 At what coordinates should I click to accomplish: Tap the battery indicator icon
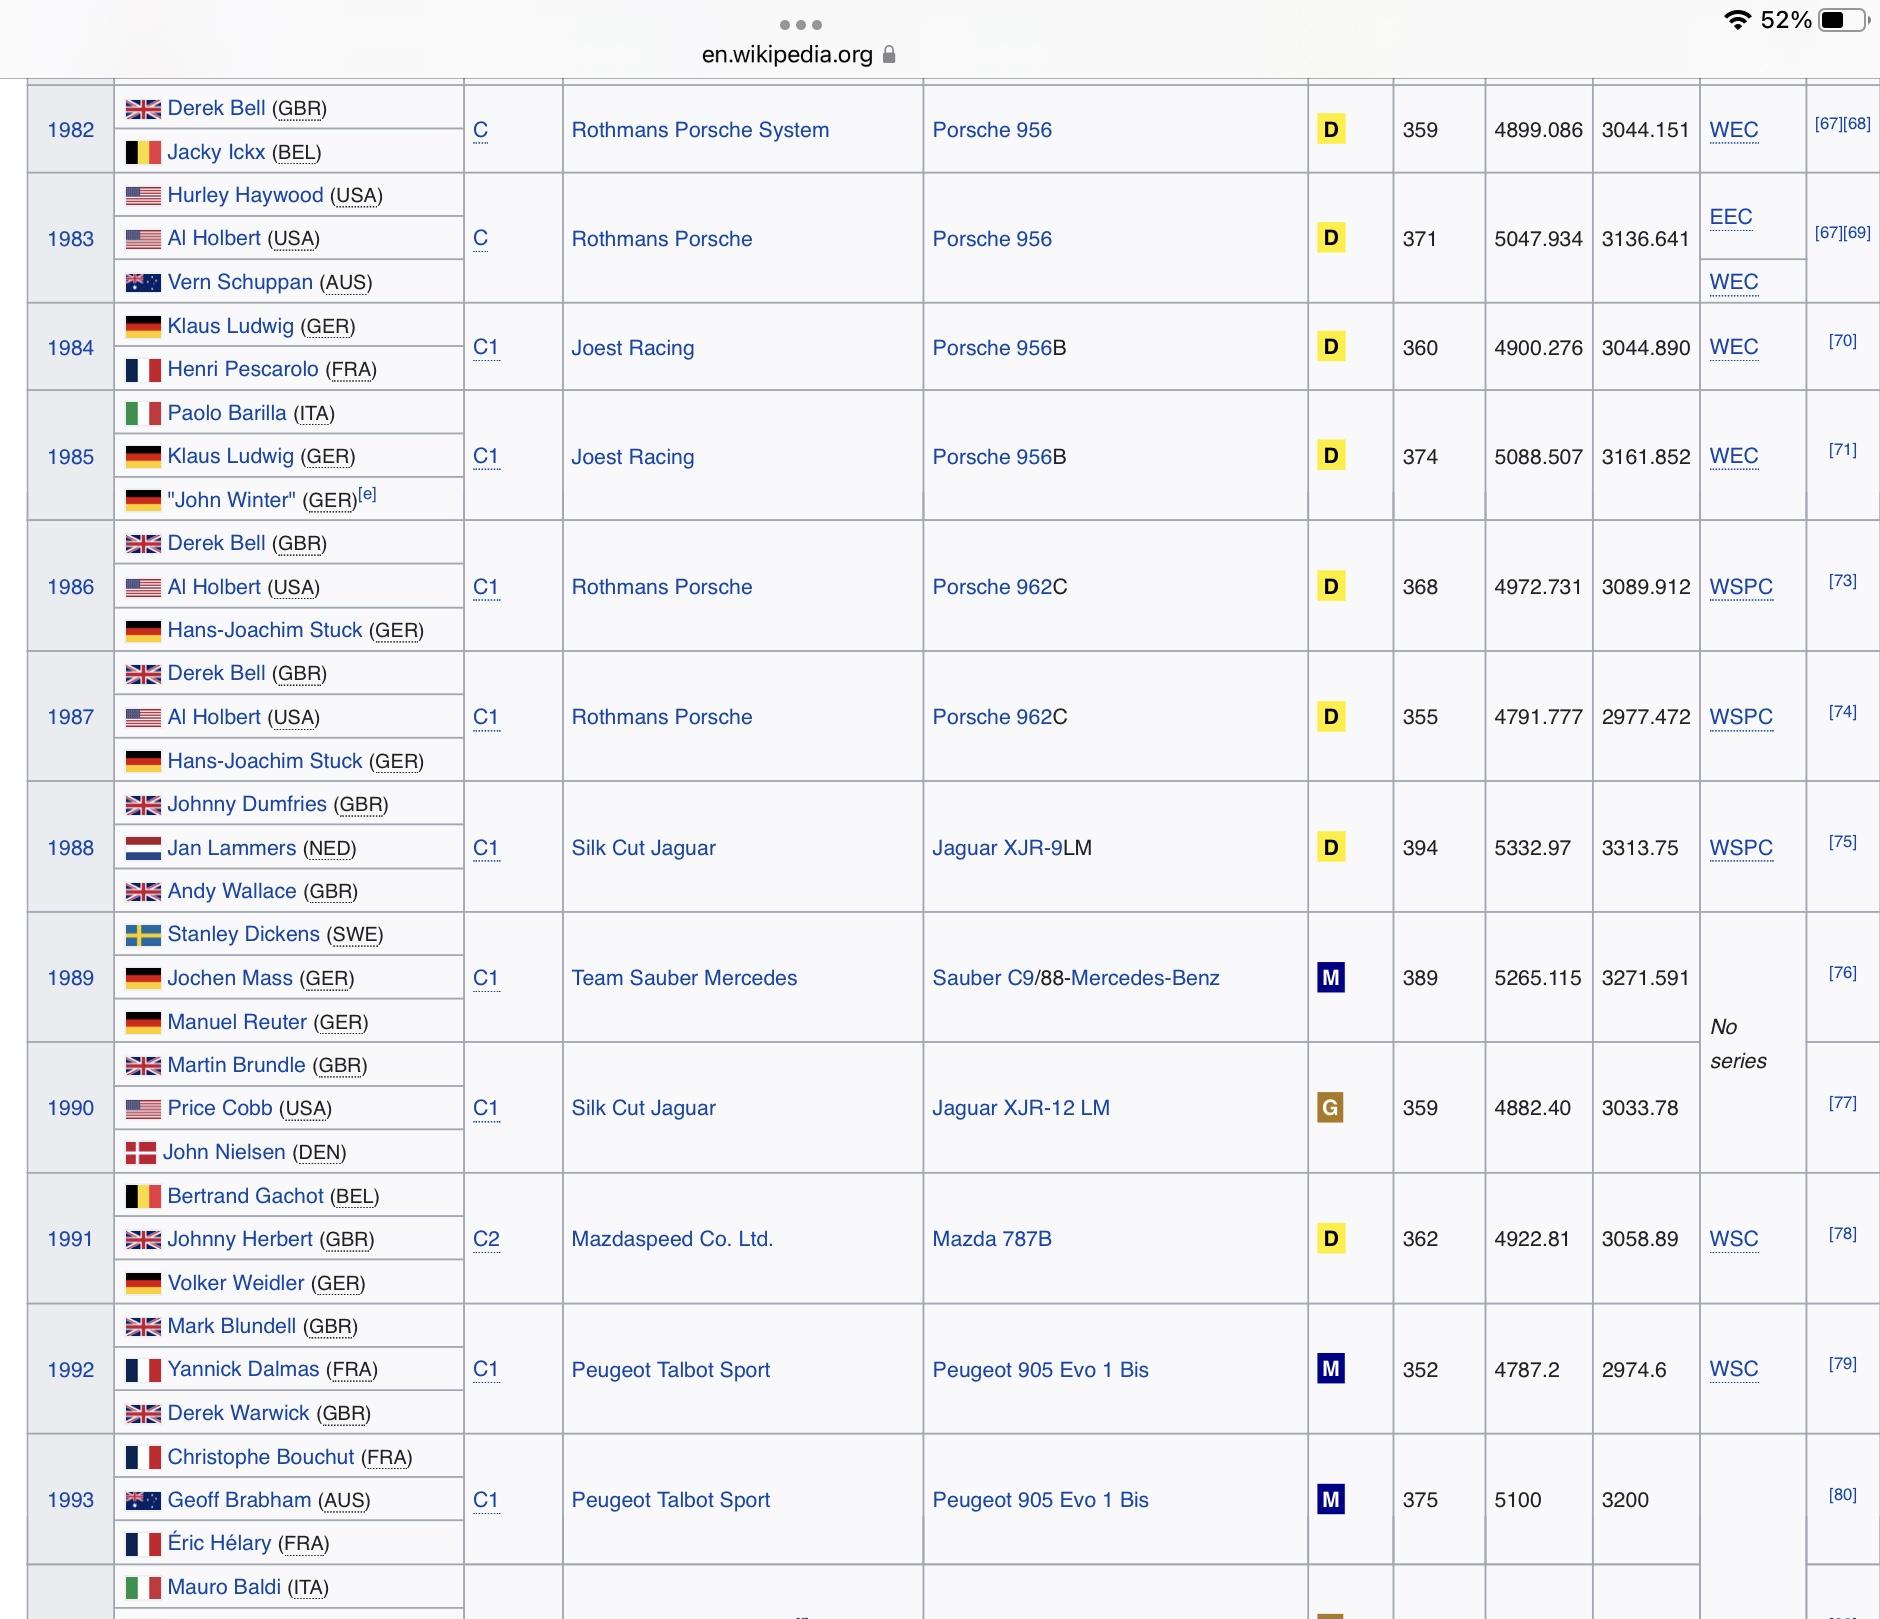pos(1843,20)
